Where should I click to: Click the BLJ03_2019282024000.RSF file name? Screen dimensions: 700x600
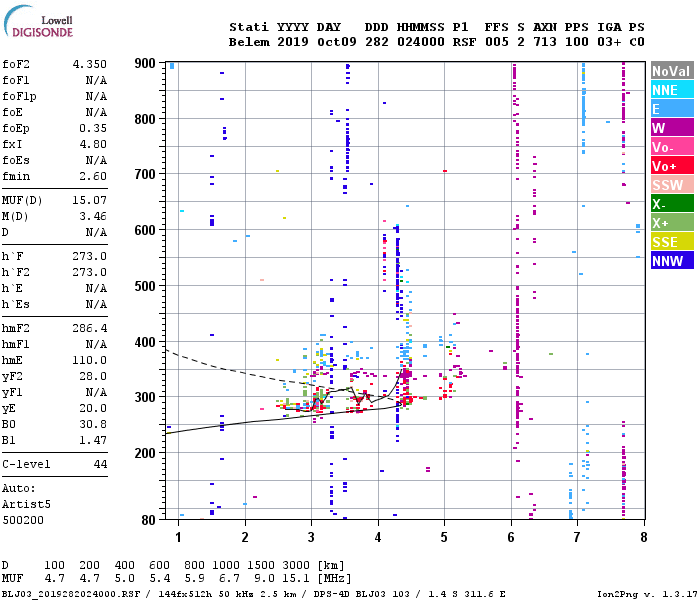tap(71, 594)
